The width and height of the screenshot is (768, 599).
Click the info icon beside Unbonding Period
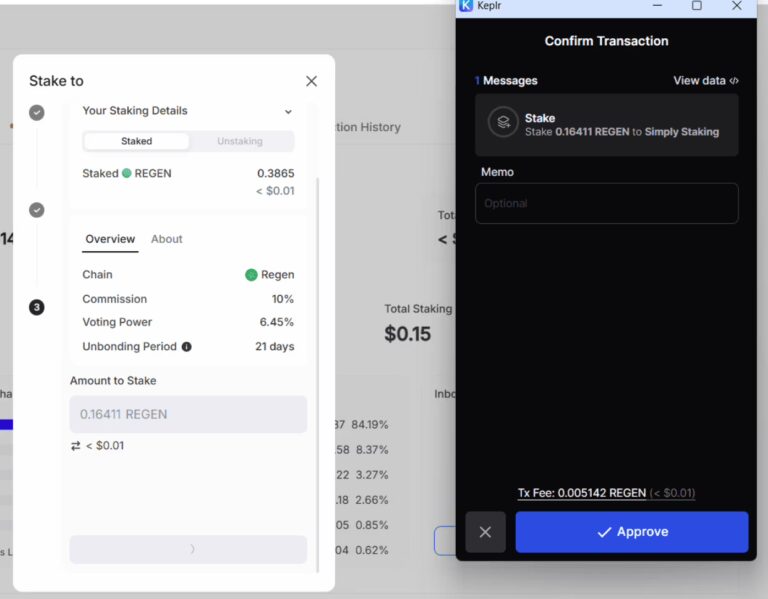[x=187, y=347]
